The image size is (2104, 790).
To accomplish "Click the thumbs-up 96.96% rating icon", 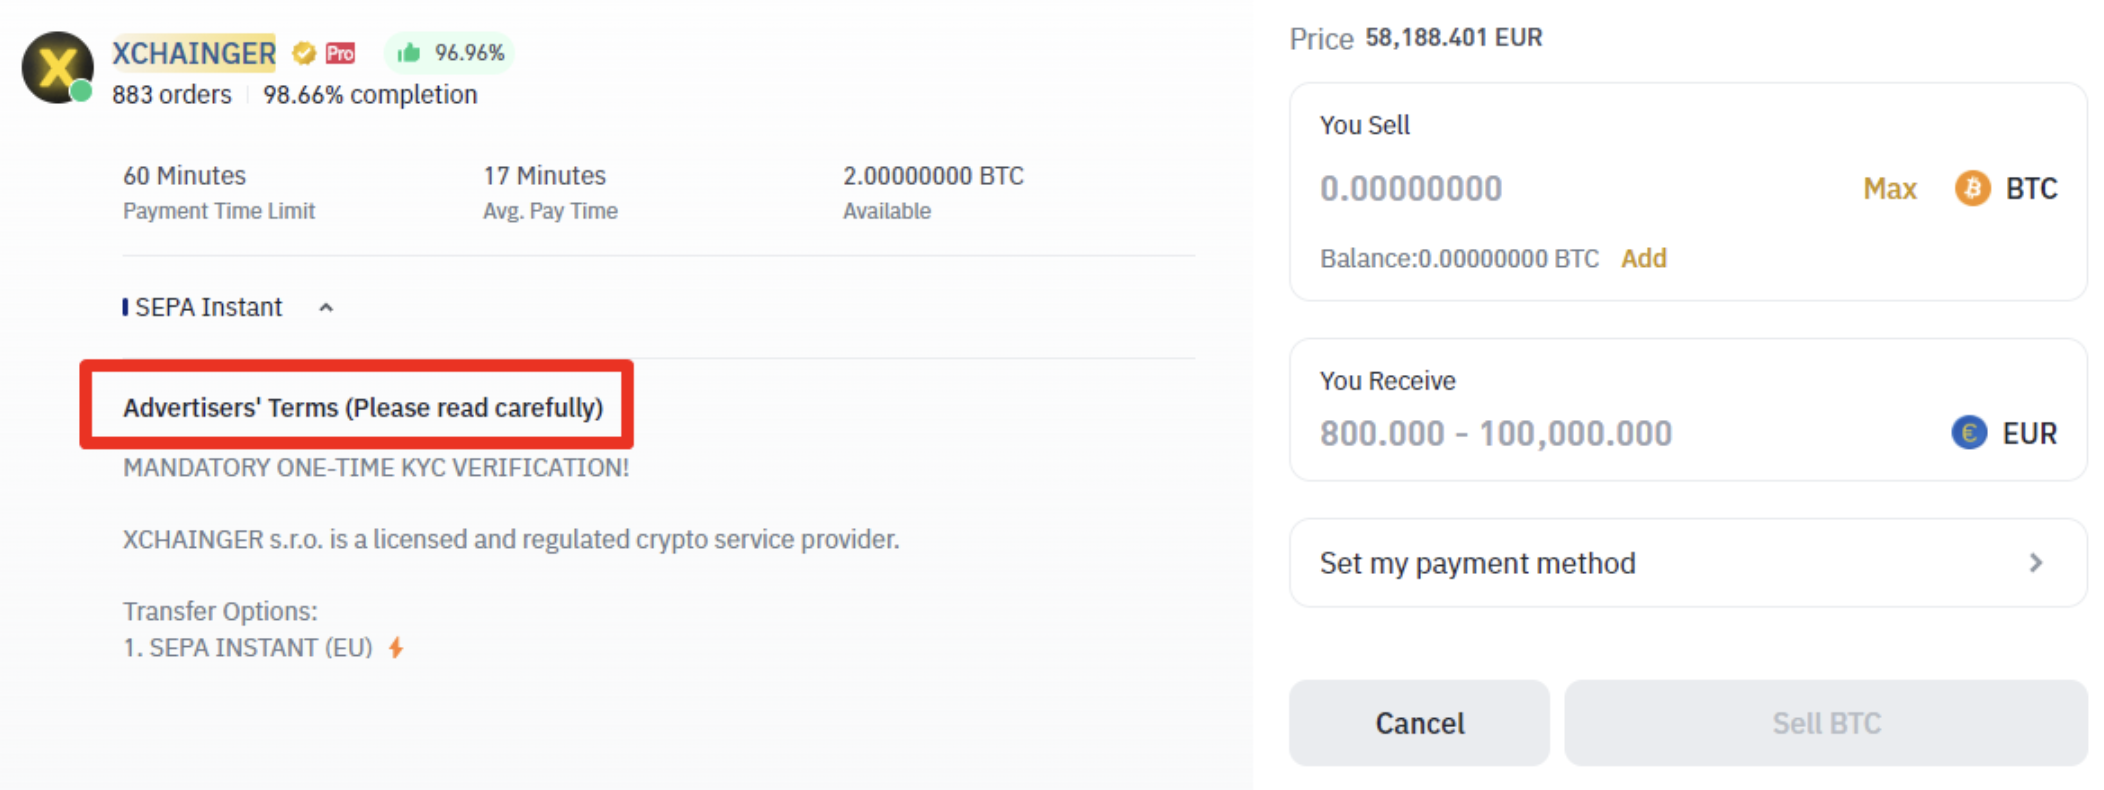I will [x=408, y=53].
